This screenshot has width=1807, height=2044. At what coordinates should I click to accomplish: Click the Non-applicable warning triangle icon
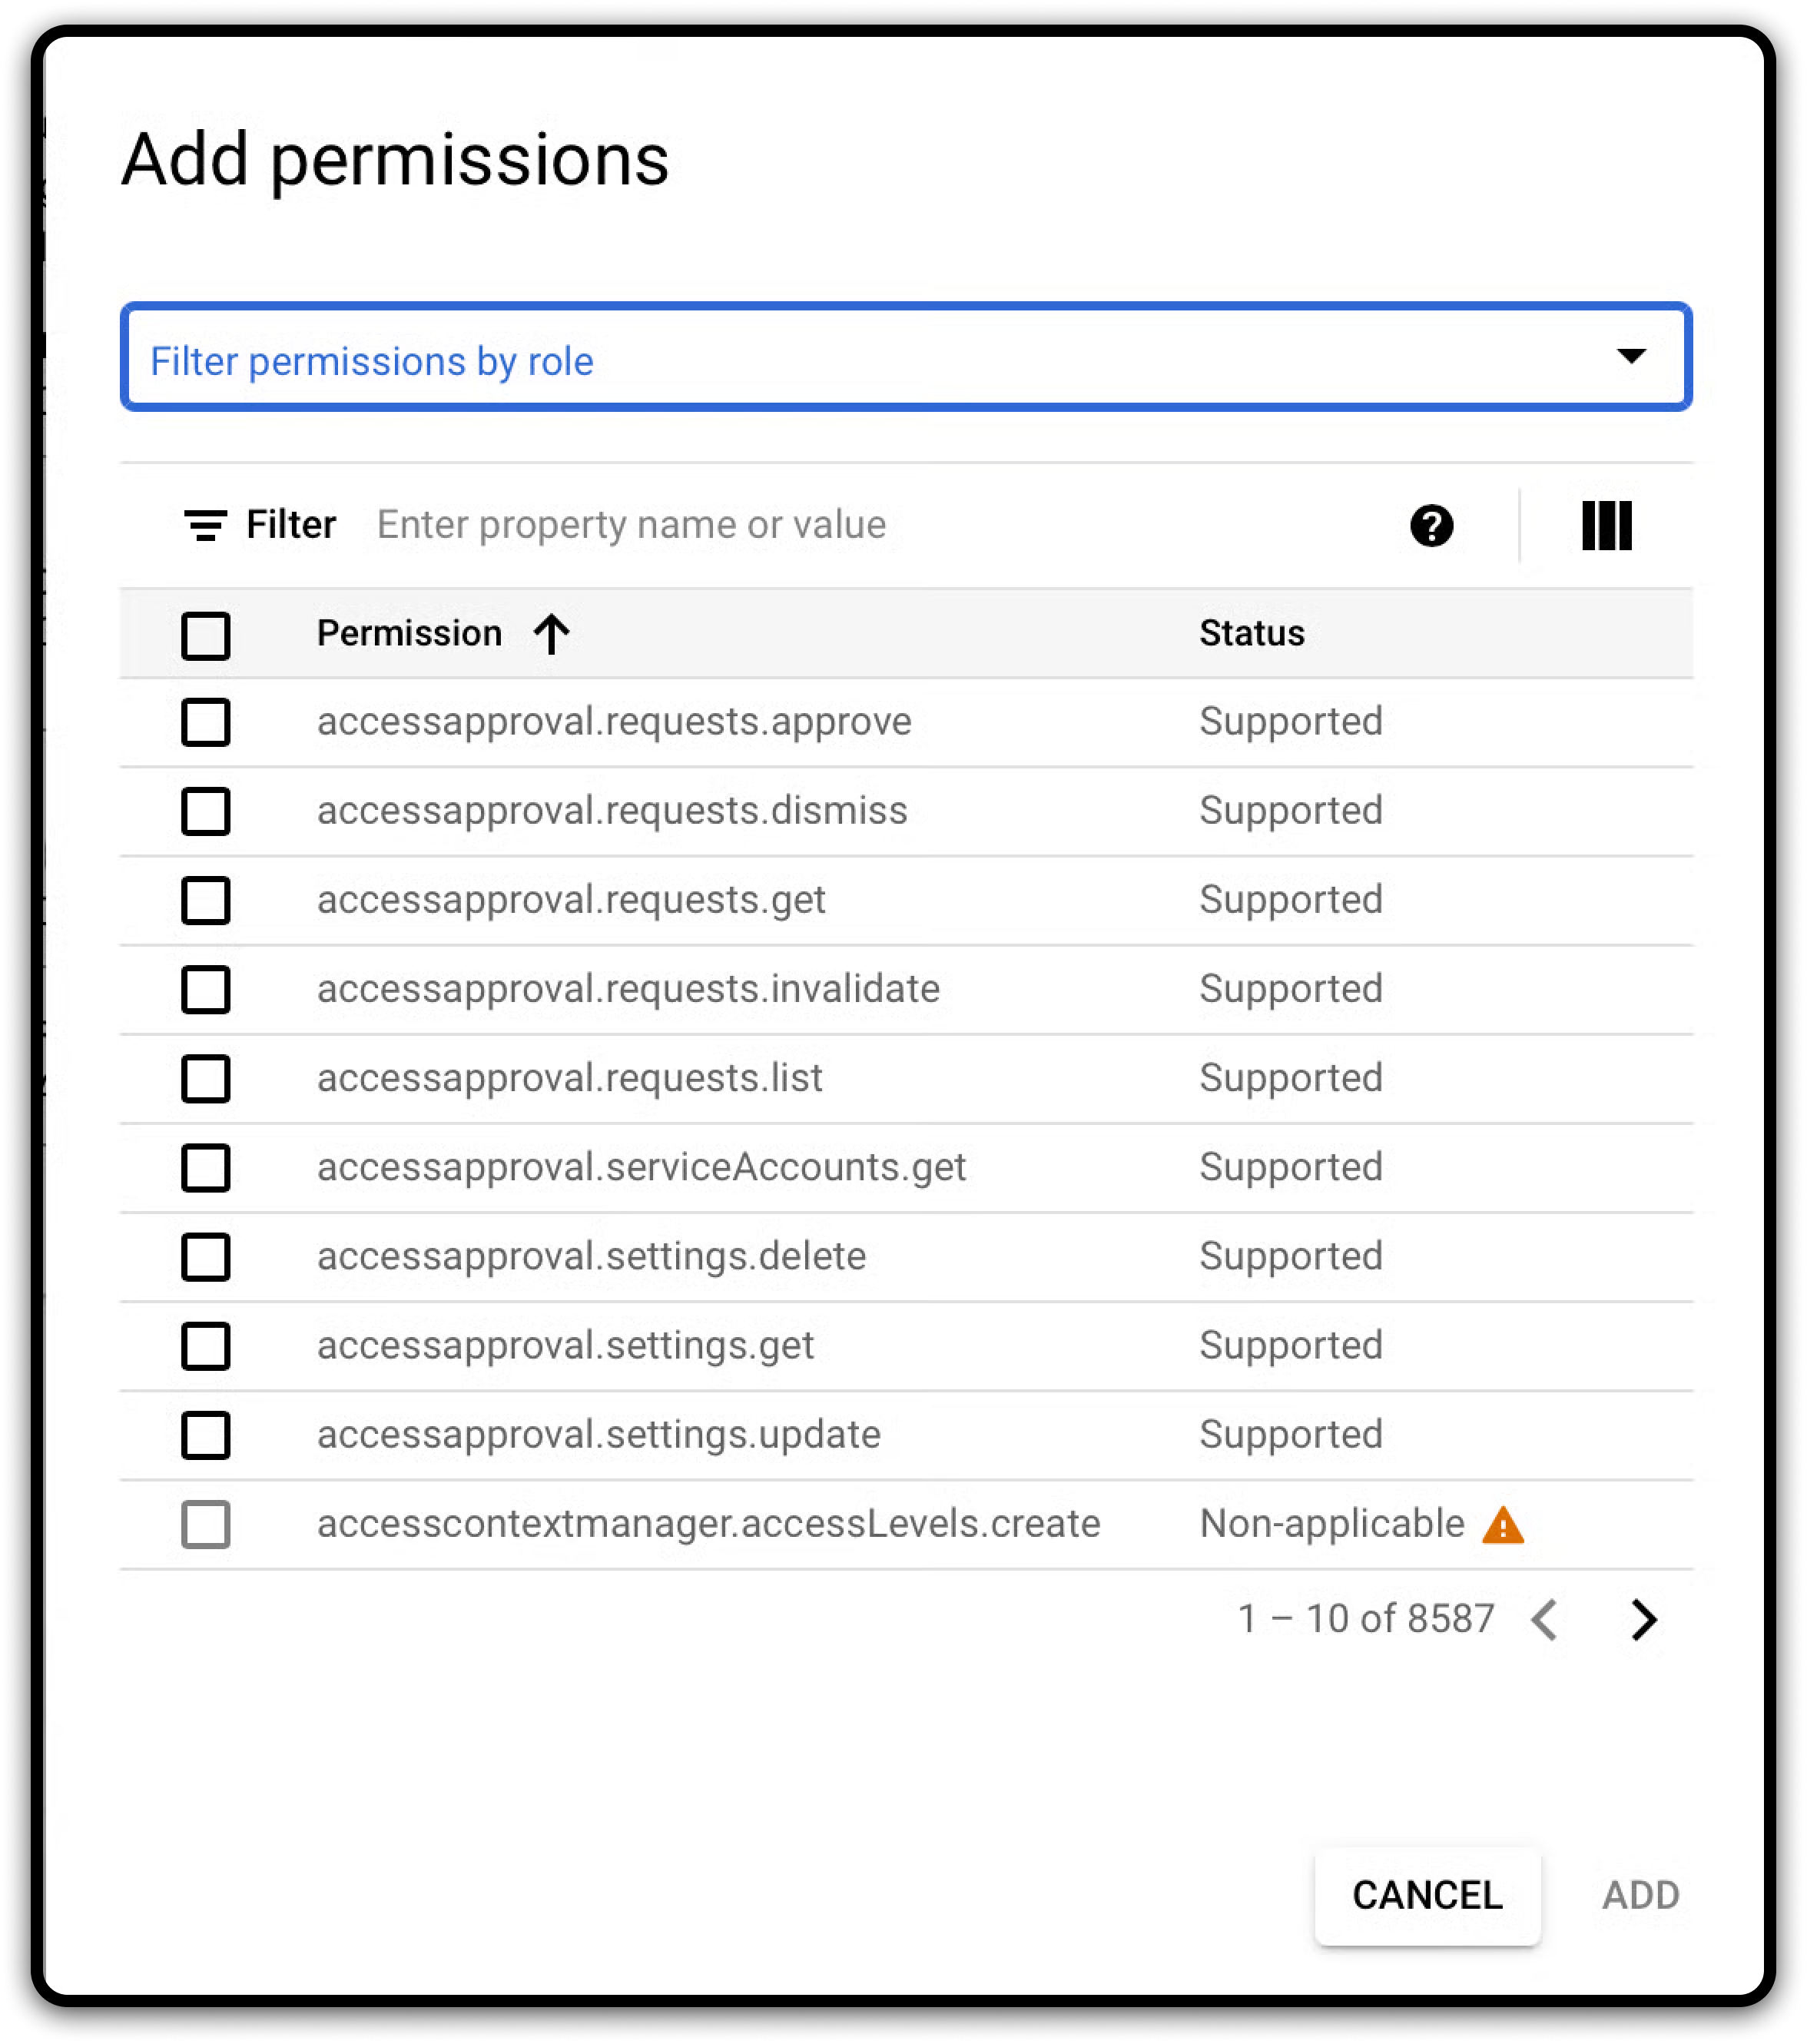[x=1503, y=1526]
